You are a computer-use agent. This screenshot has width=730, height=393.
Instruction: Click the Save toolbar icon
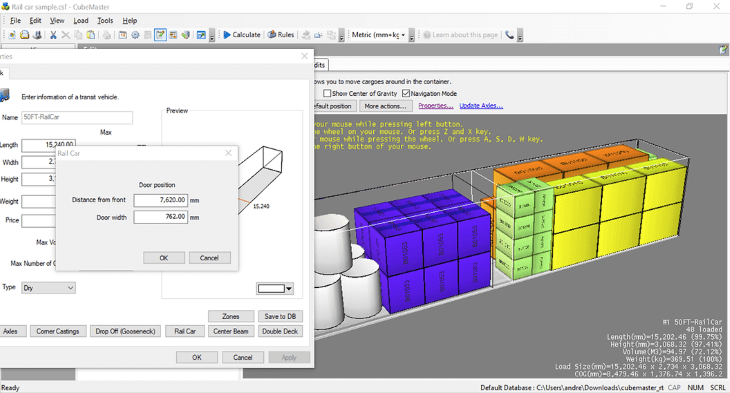click(x=37, y=35)
